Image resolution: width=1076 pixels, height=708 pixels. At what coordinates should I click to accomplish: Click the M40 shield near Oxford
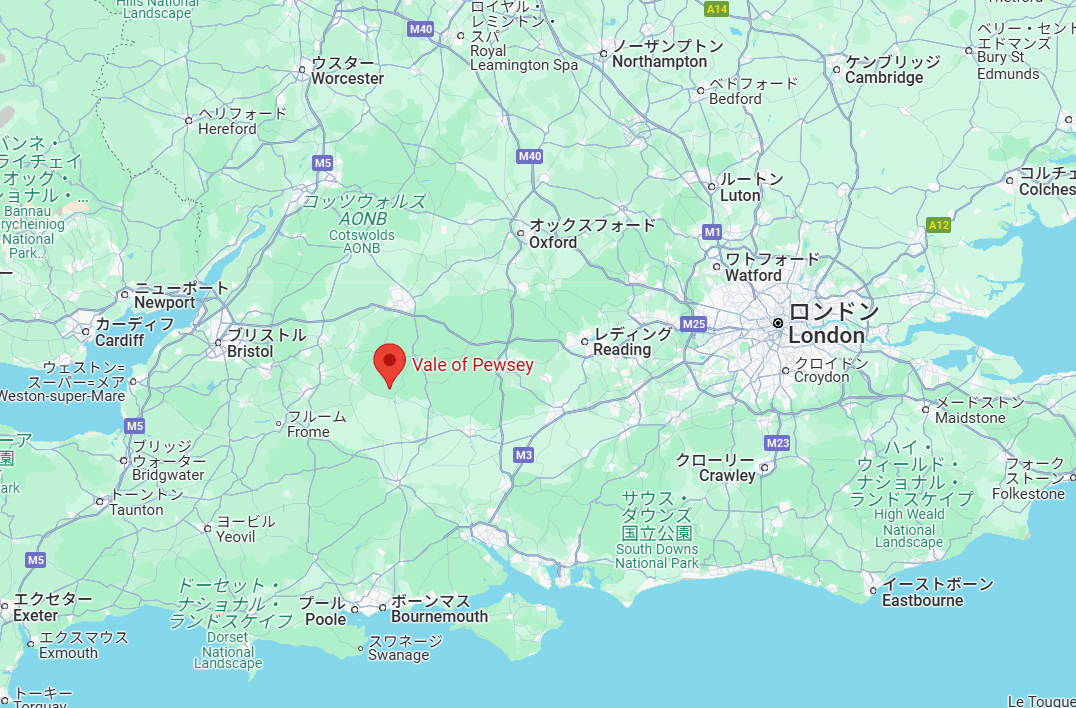click(530, 156)
